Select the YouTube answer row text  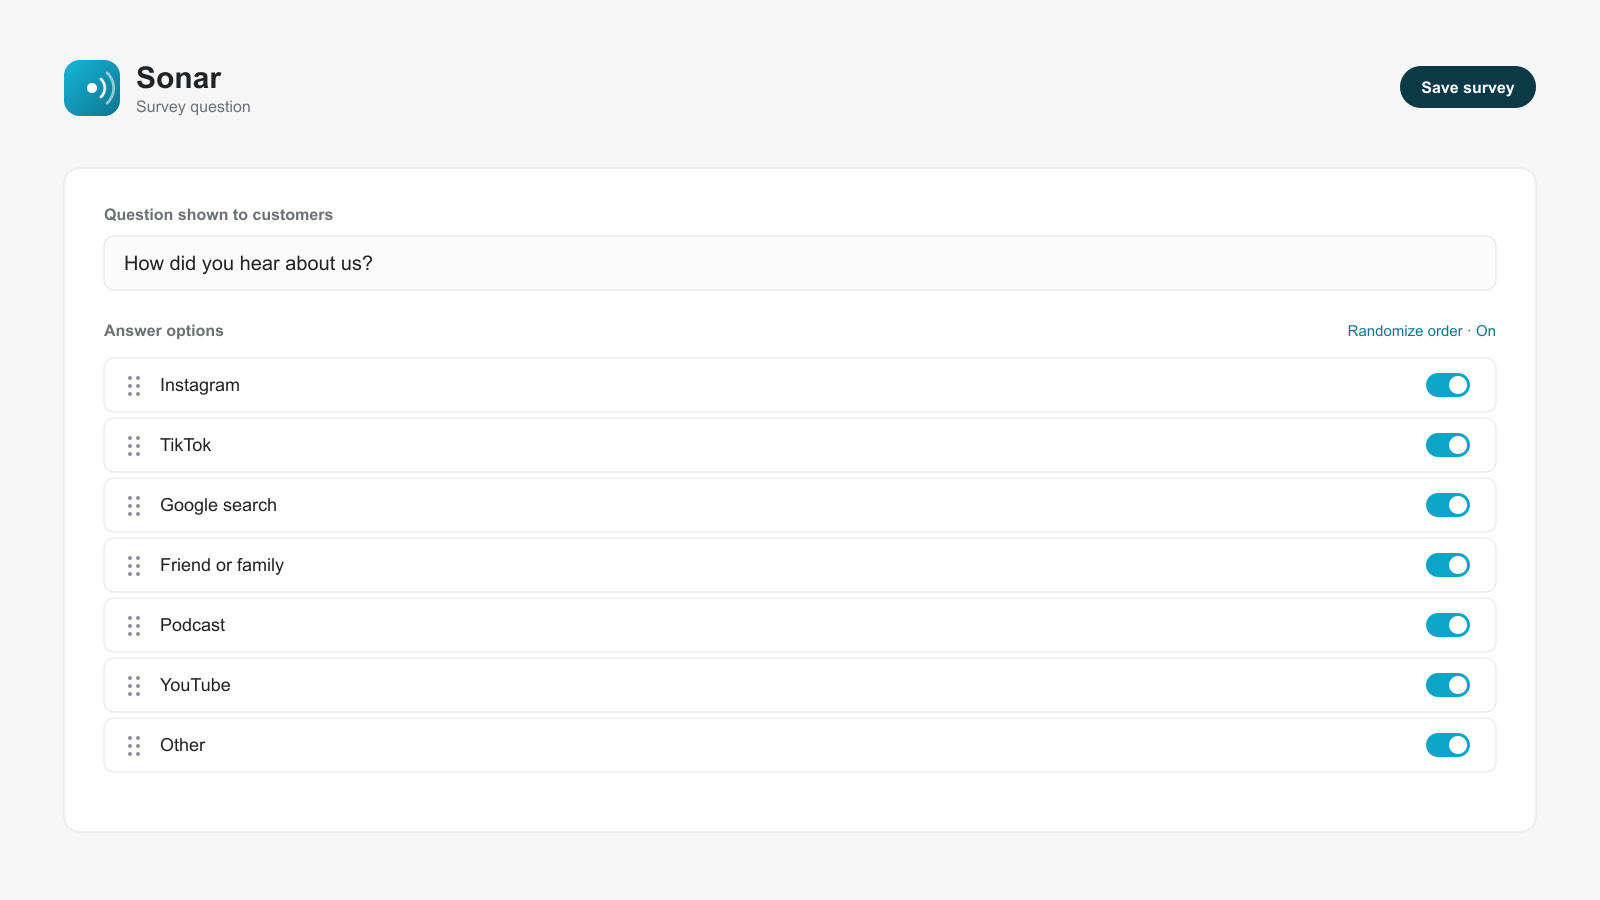(x=195, y=685)
